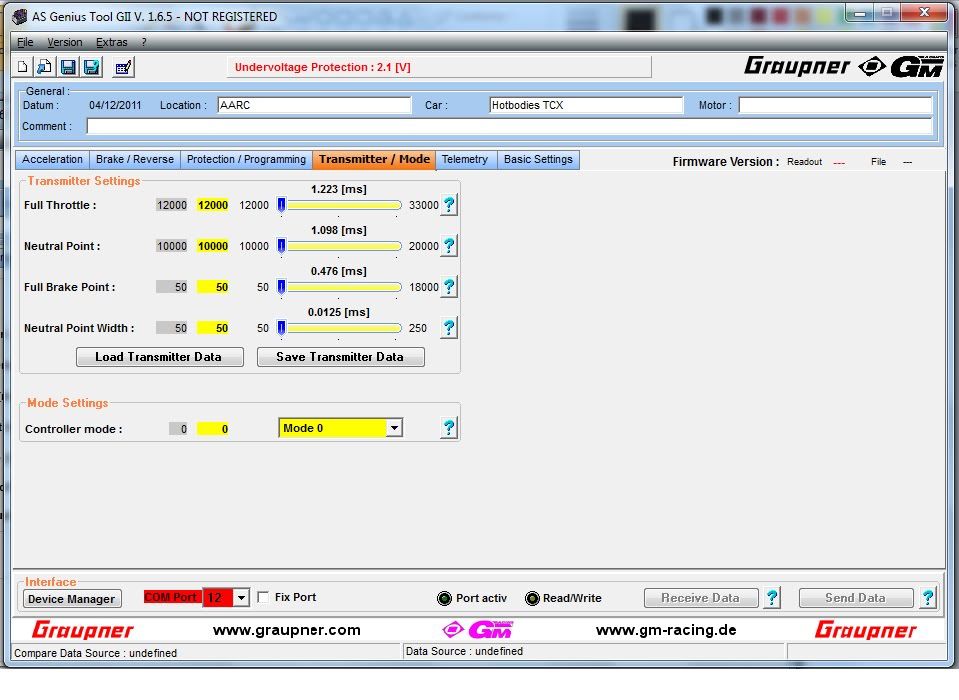This screenshot has width=959, height=700.
Task: Click the Save As floppy icon
Action: pos(92,67)
